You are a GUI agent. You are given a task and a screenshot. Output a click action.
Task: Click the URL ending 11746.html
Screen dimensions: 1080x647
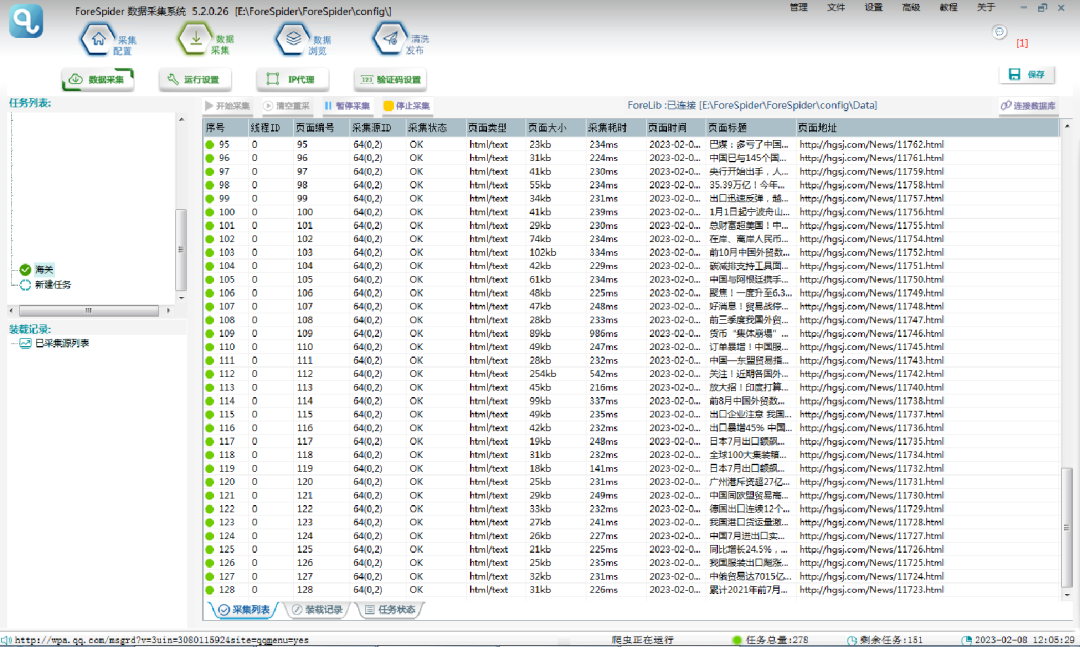coord(871,333)
